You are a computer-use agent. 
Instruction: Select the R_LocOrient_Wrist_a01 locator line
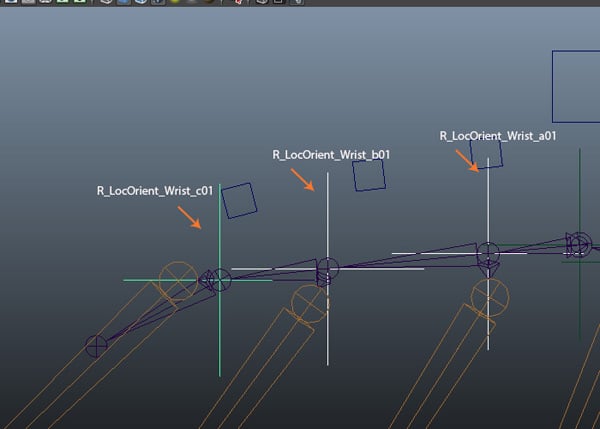pyautogui.click(x=488, y=210)
